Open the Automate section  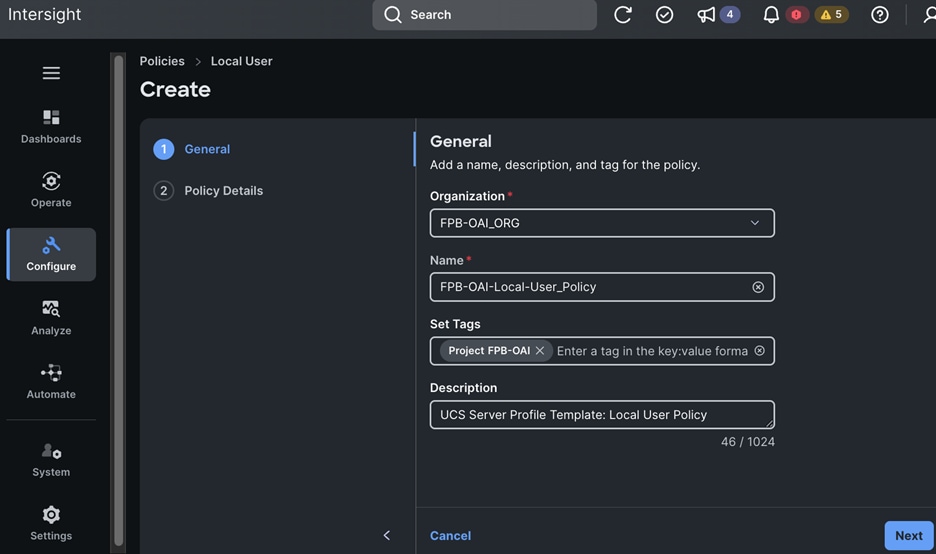click(51, 382)
